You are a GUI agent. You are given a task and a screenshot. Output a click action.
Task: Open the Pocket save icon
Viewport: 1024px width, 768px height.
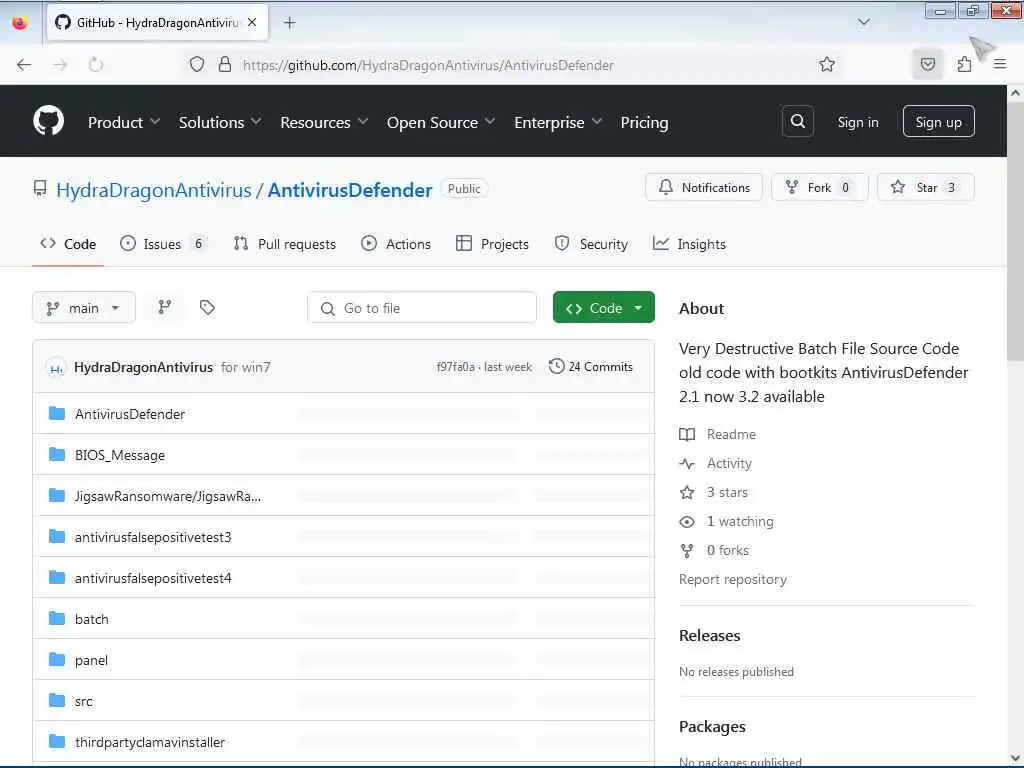point(928,65)
